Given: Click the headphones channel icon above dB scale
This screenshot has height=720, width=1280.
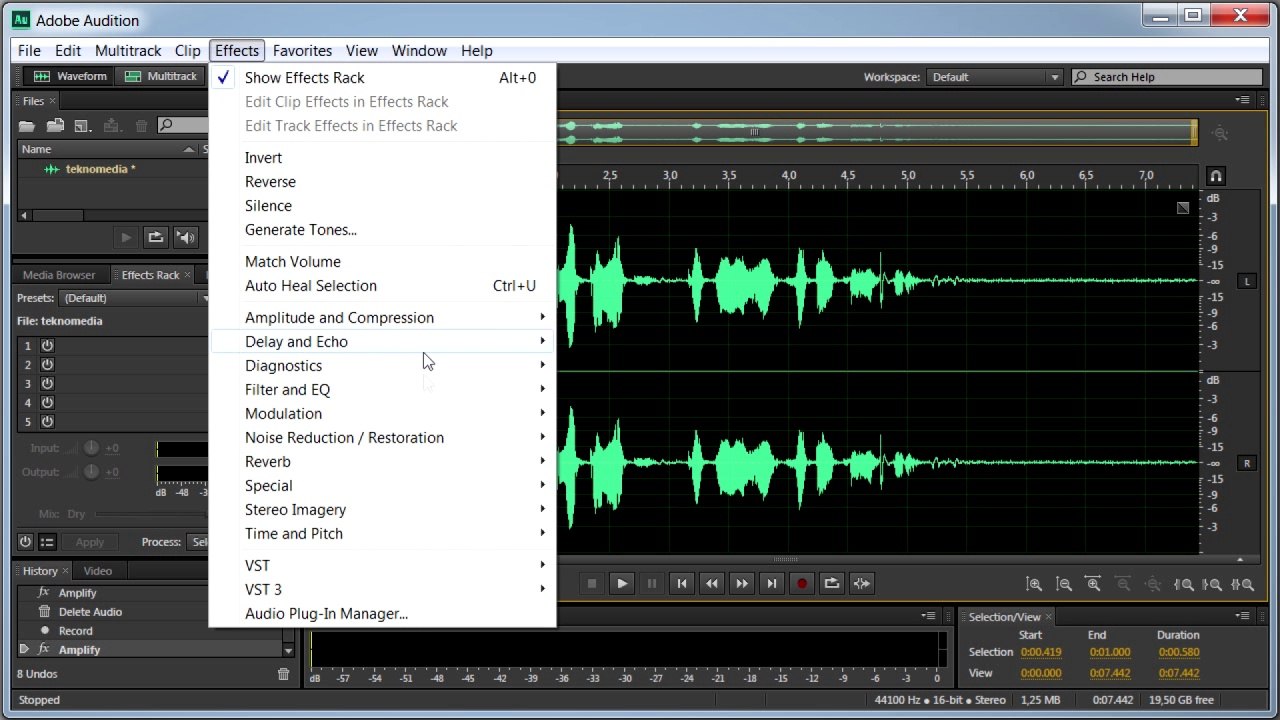Looking at the screenshot, I should coord(1216,176).
